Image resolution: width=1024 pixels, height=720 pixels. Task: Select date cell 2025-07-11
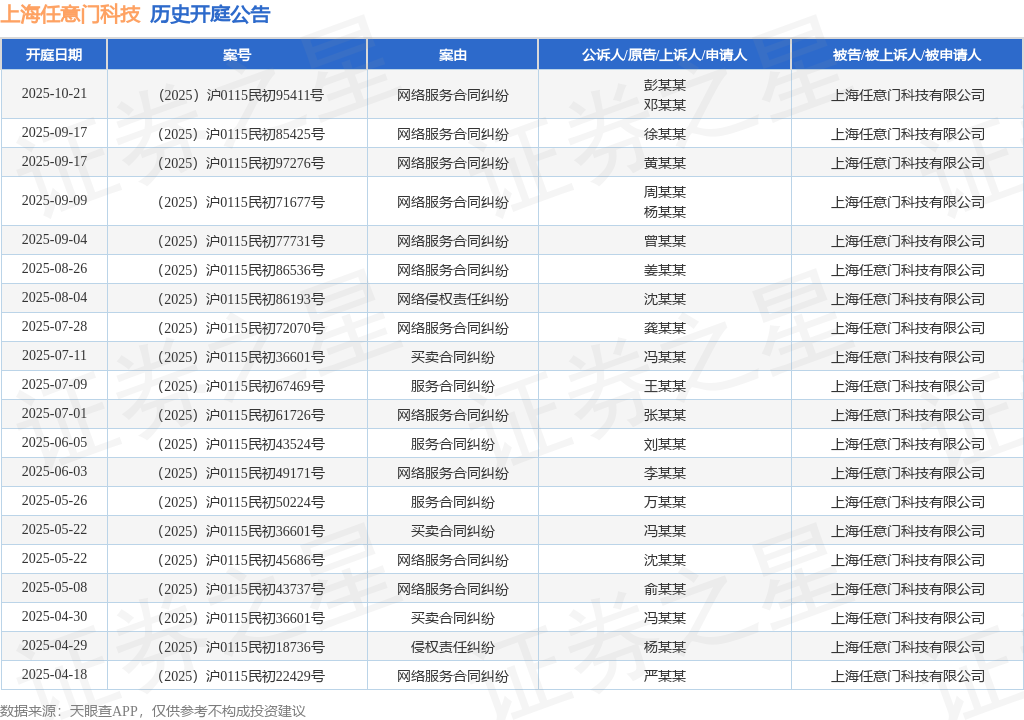pyautogui.click(x=54, y=355)
